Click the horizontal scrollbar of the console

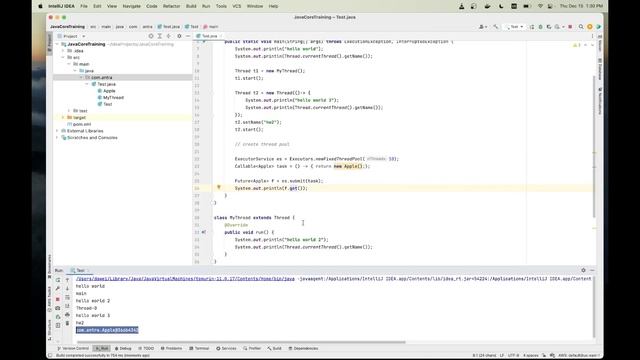click(x=241, y=342)
